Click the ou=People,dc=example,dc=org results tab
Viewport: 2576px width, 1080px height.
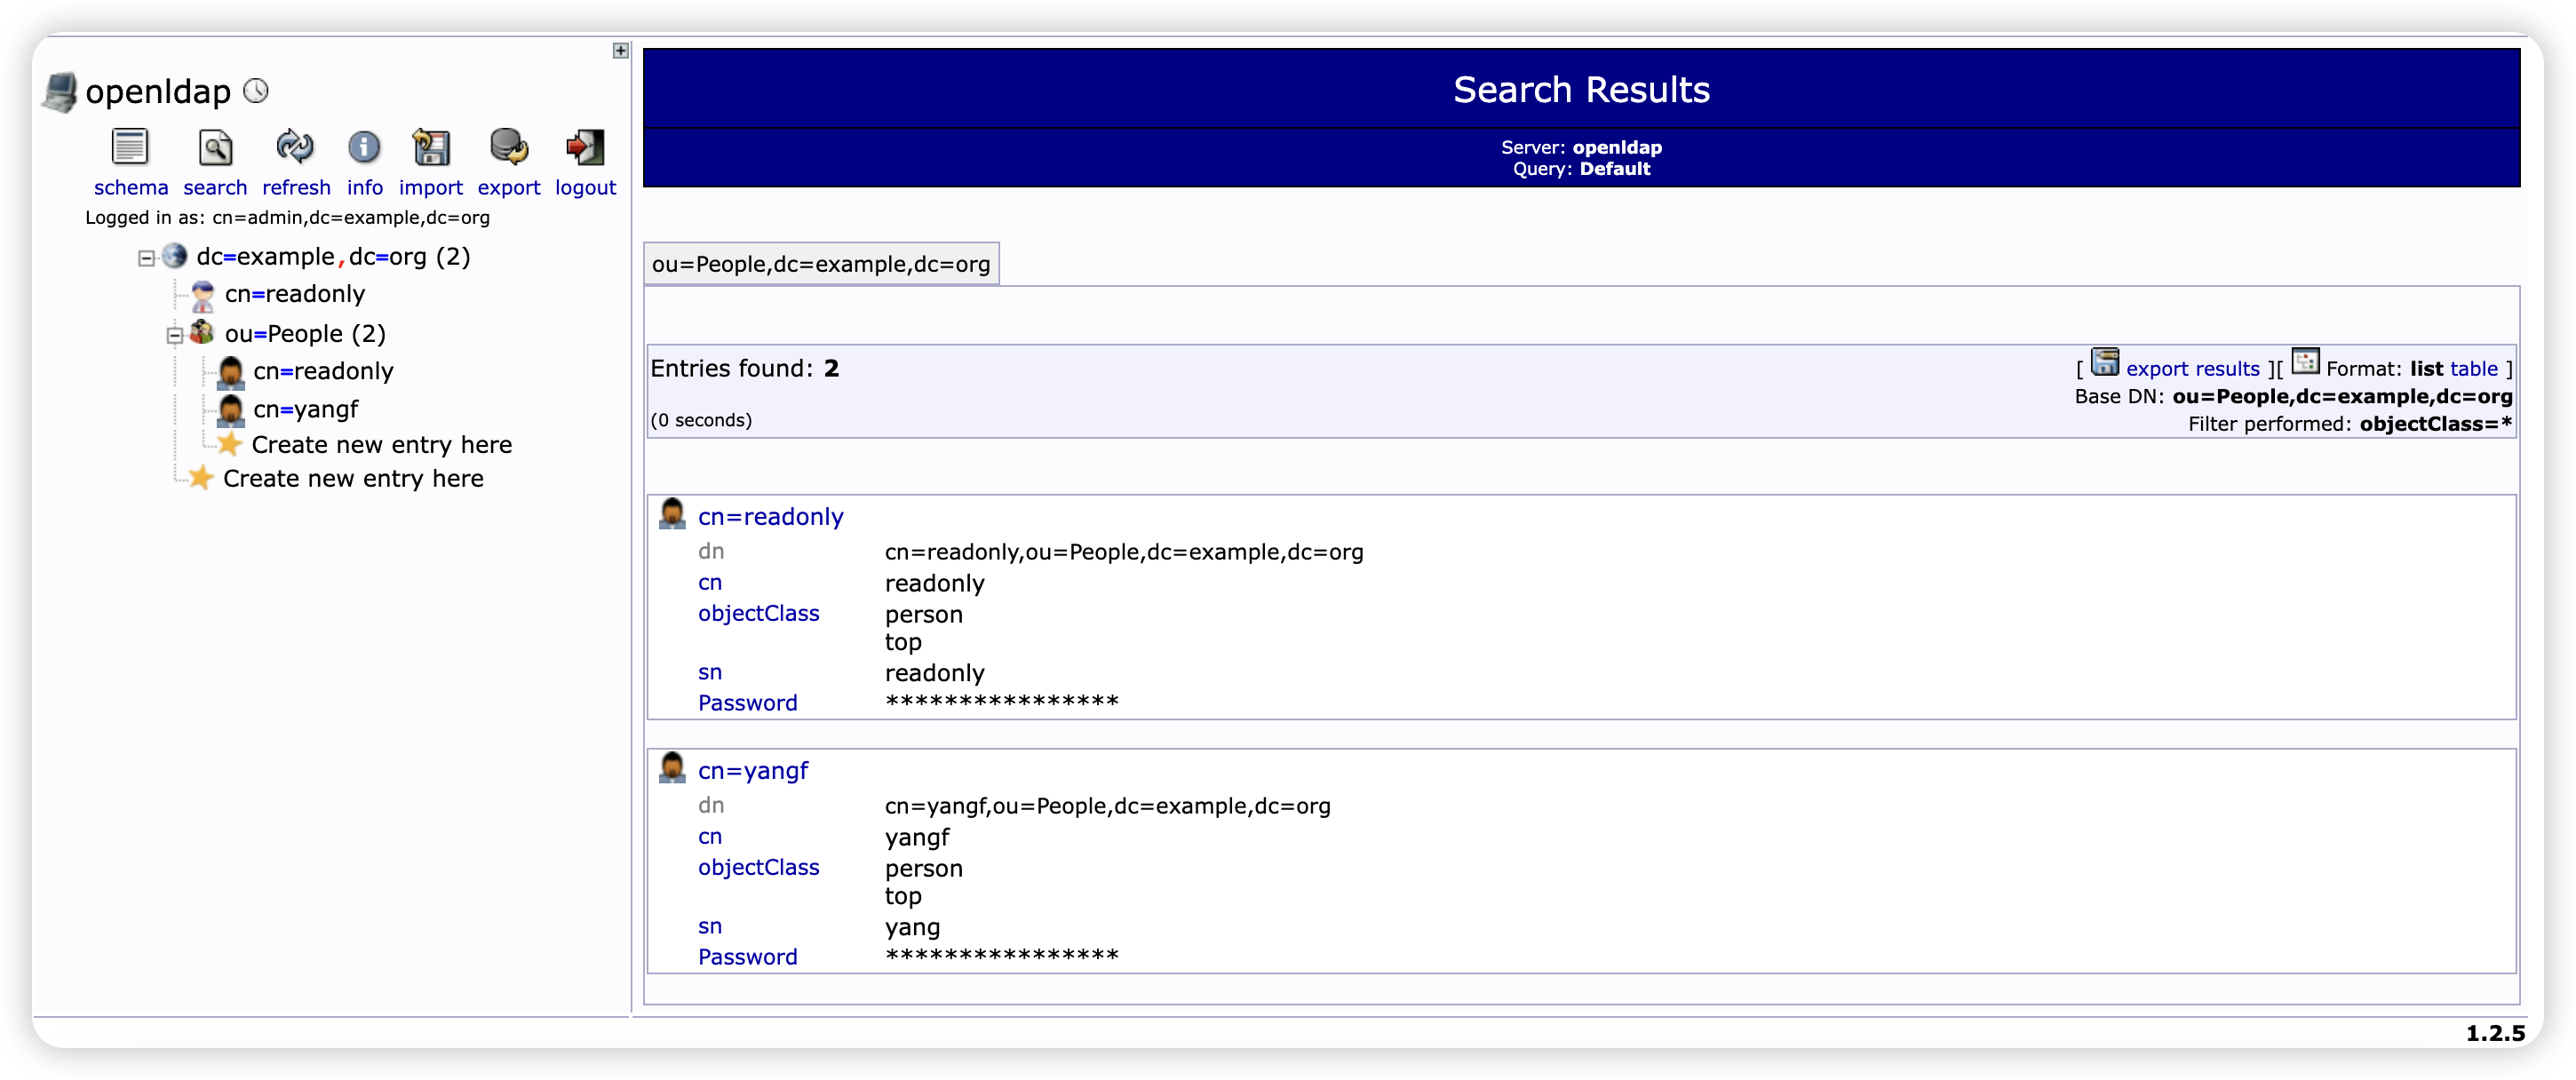822,263
